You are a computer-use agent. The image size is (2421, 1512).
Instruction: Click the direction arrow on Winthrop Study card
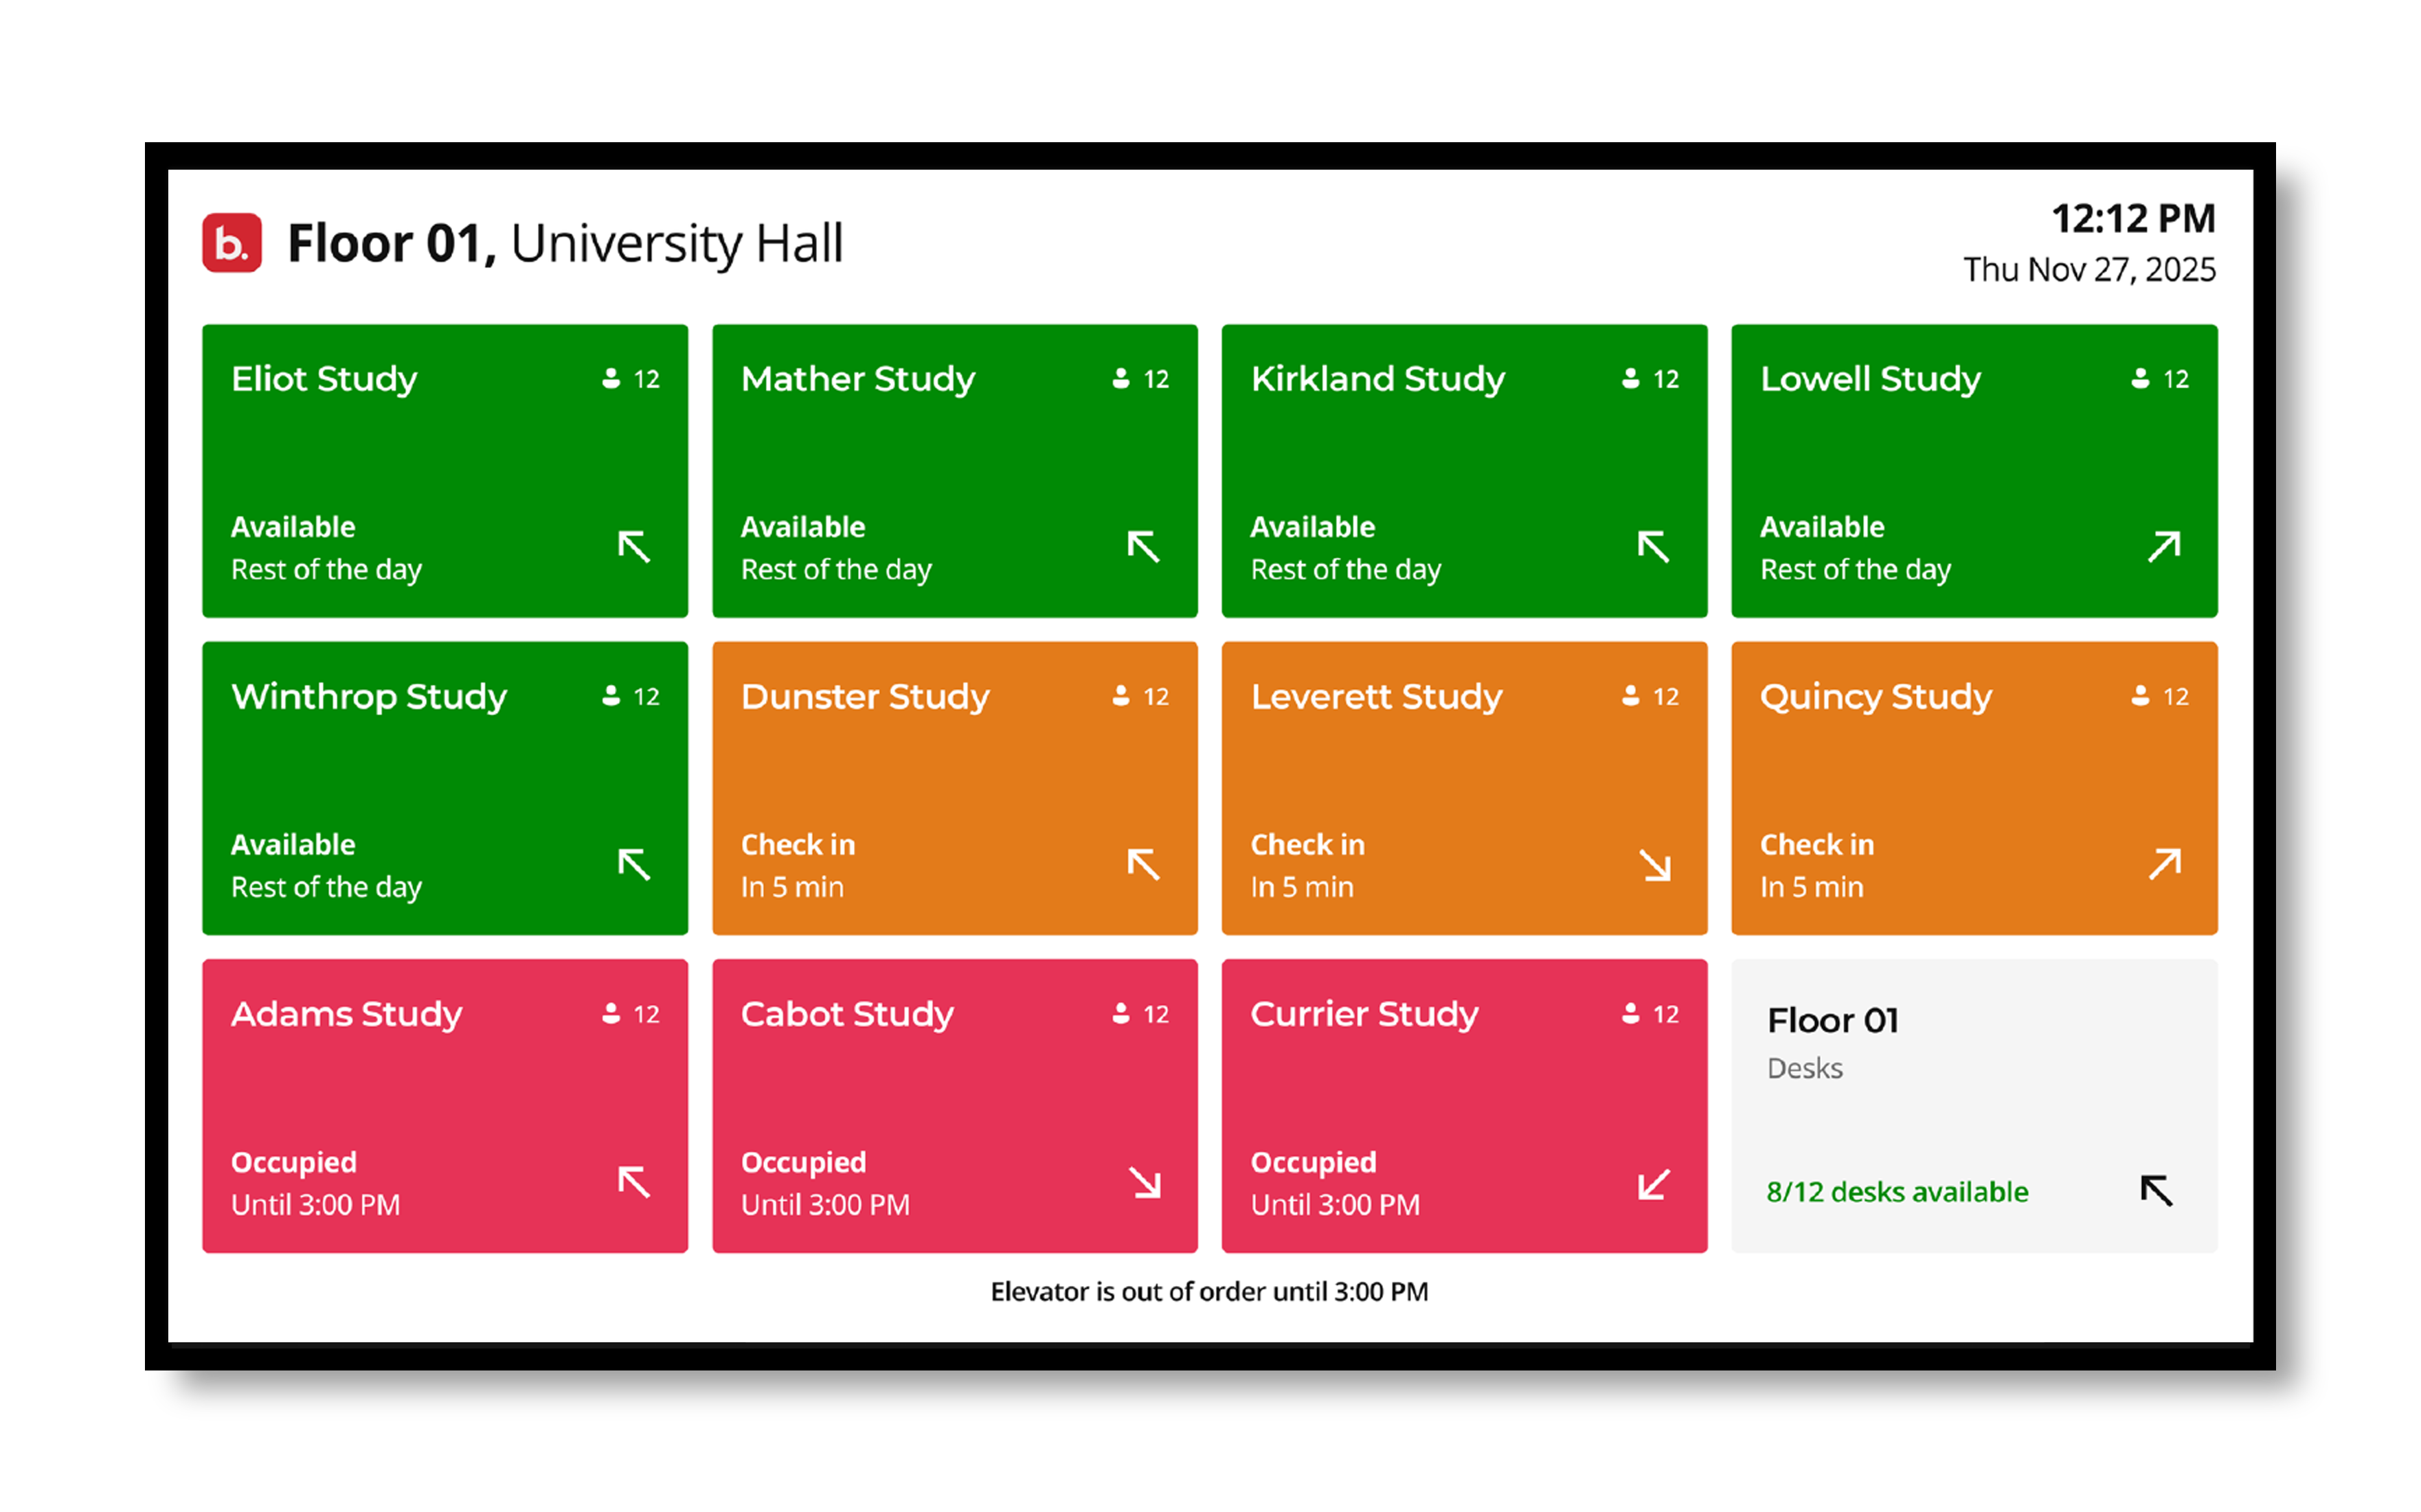[634, 864]
